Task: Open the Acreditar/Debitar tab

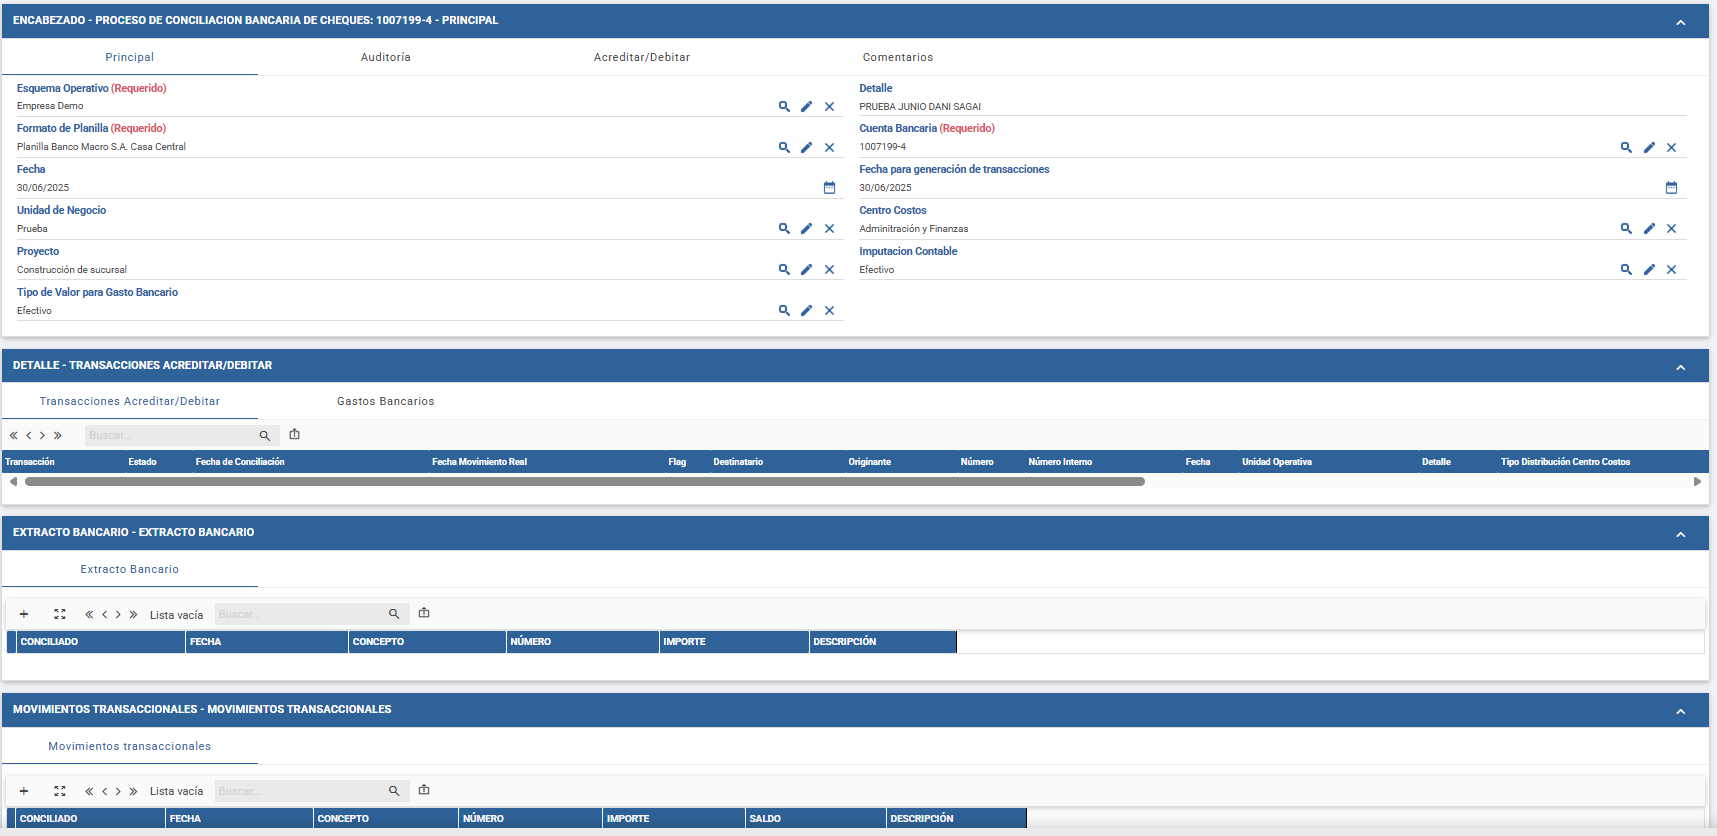Action: [642, 57]
